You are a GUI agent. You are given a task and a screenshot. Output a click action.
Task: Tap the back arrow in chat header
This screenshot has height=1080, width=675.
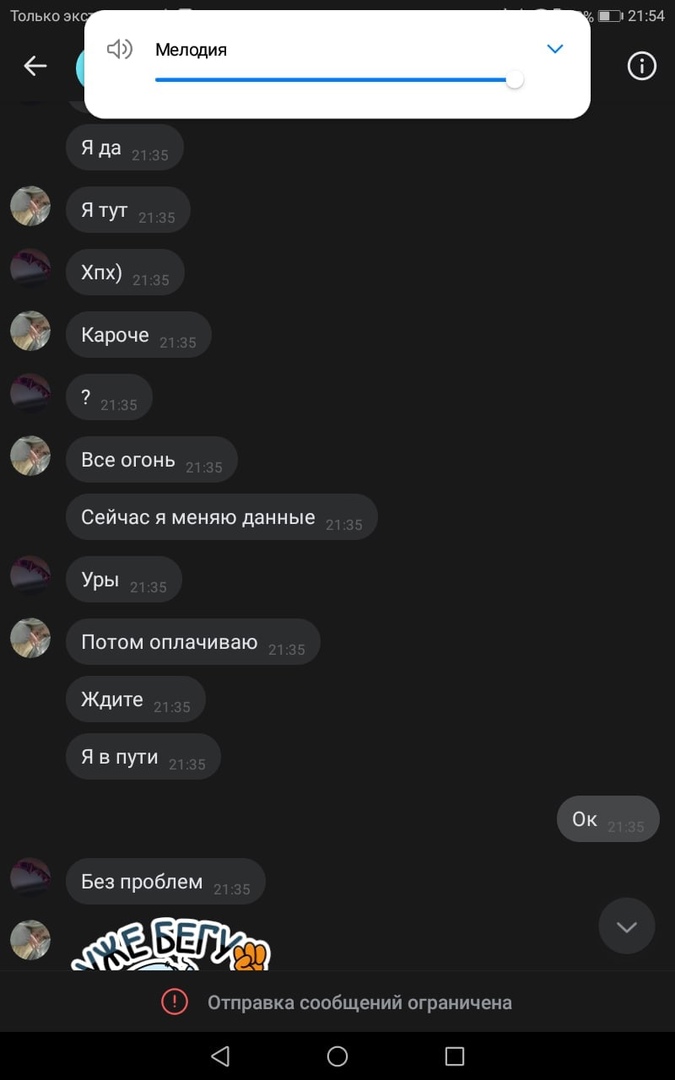35,66
